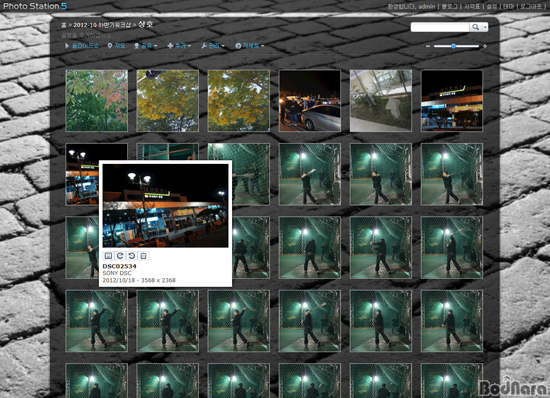Viewport: 550px width, 398px height.
Task: Delete DSC02534 with the trash icon
Action: coord(143,256)
